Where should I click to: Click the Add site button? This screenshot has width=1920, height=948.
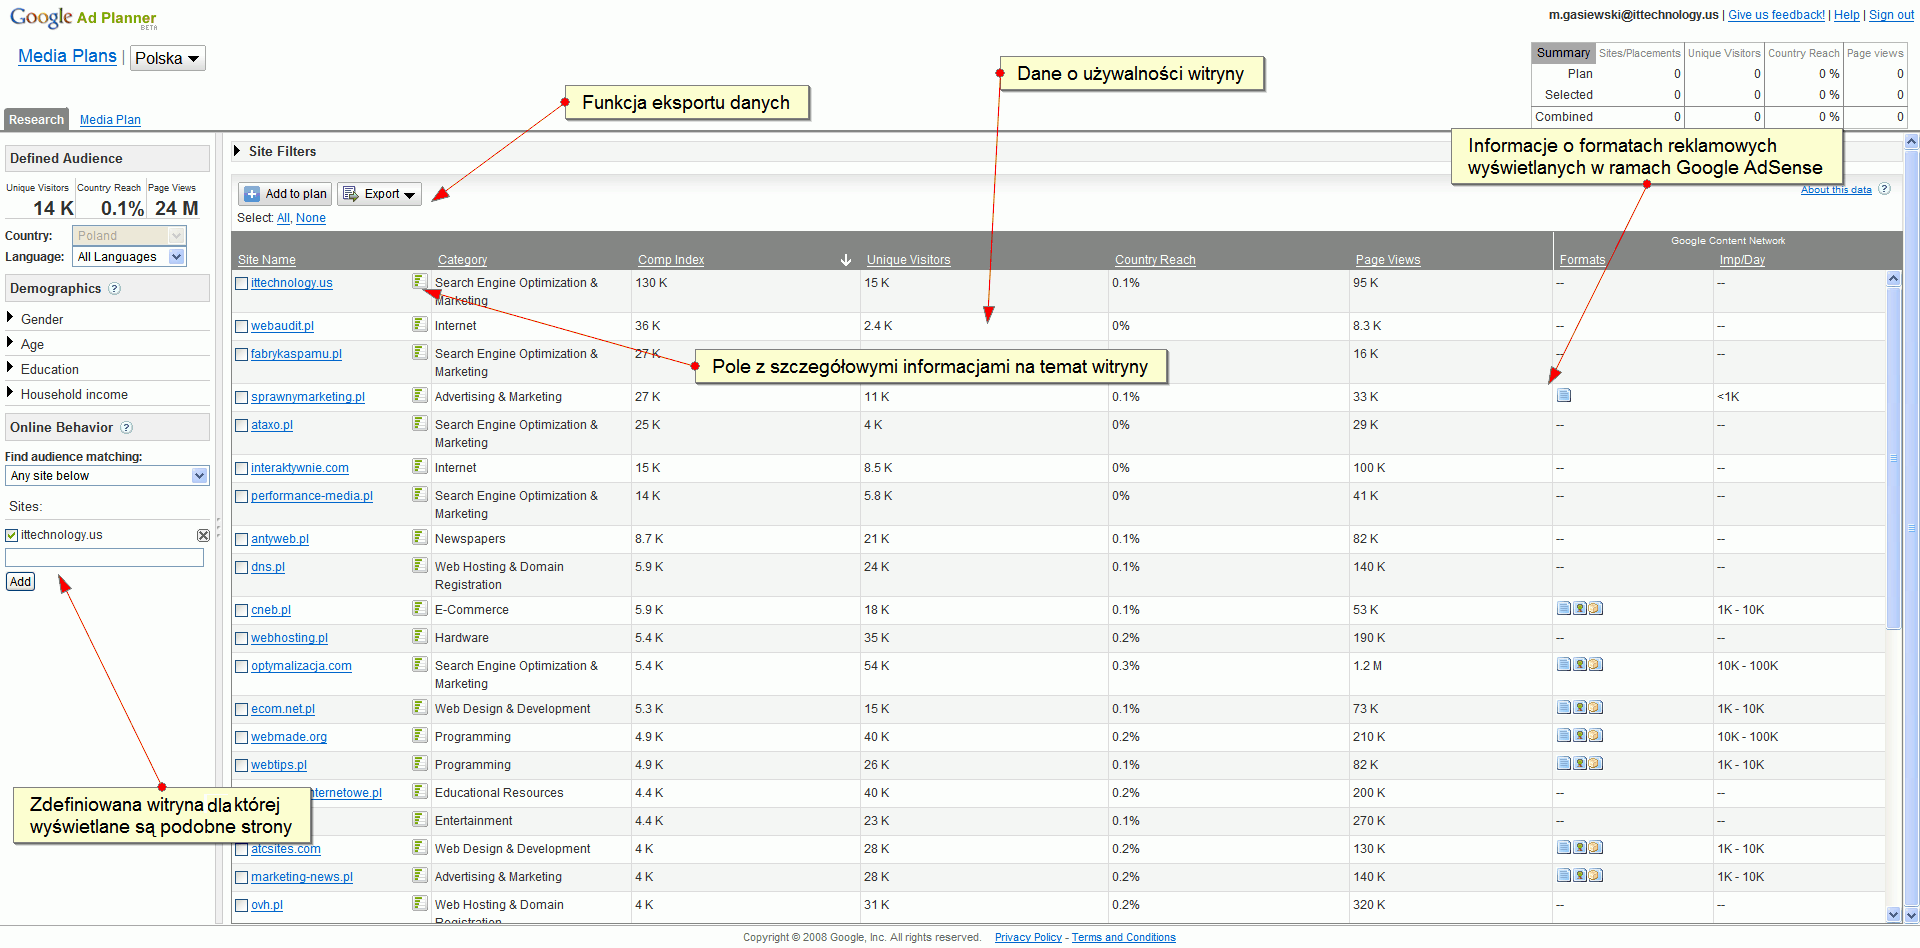[20, 582]
